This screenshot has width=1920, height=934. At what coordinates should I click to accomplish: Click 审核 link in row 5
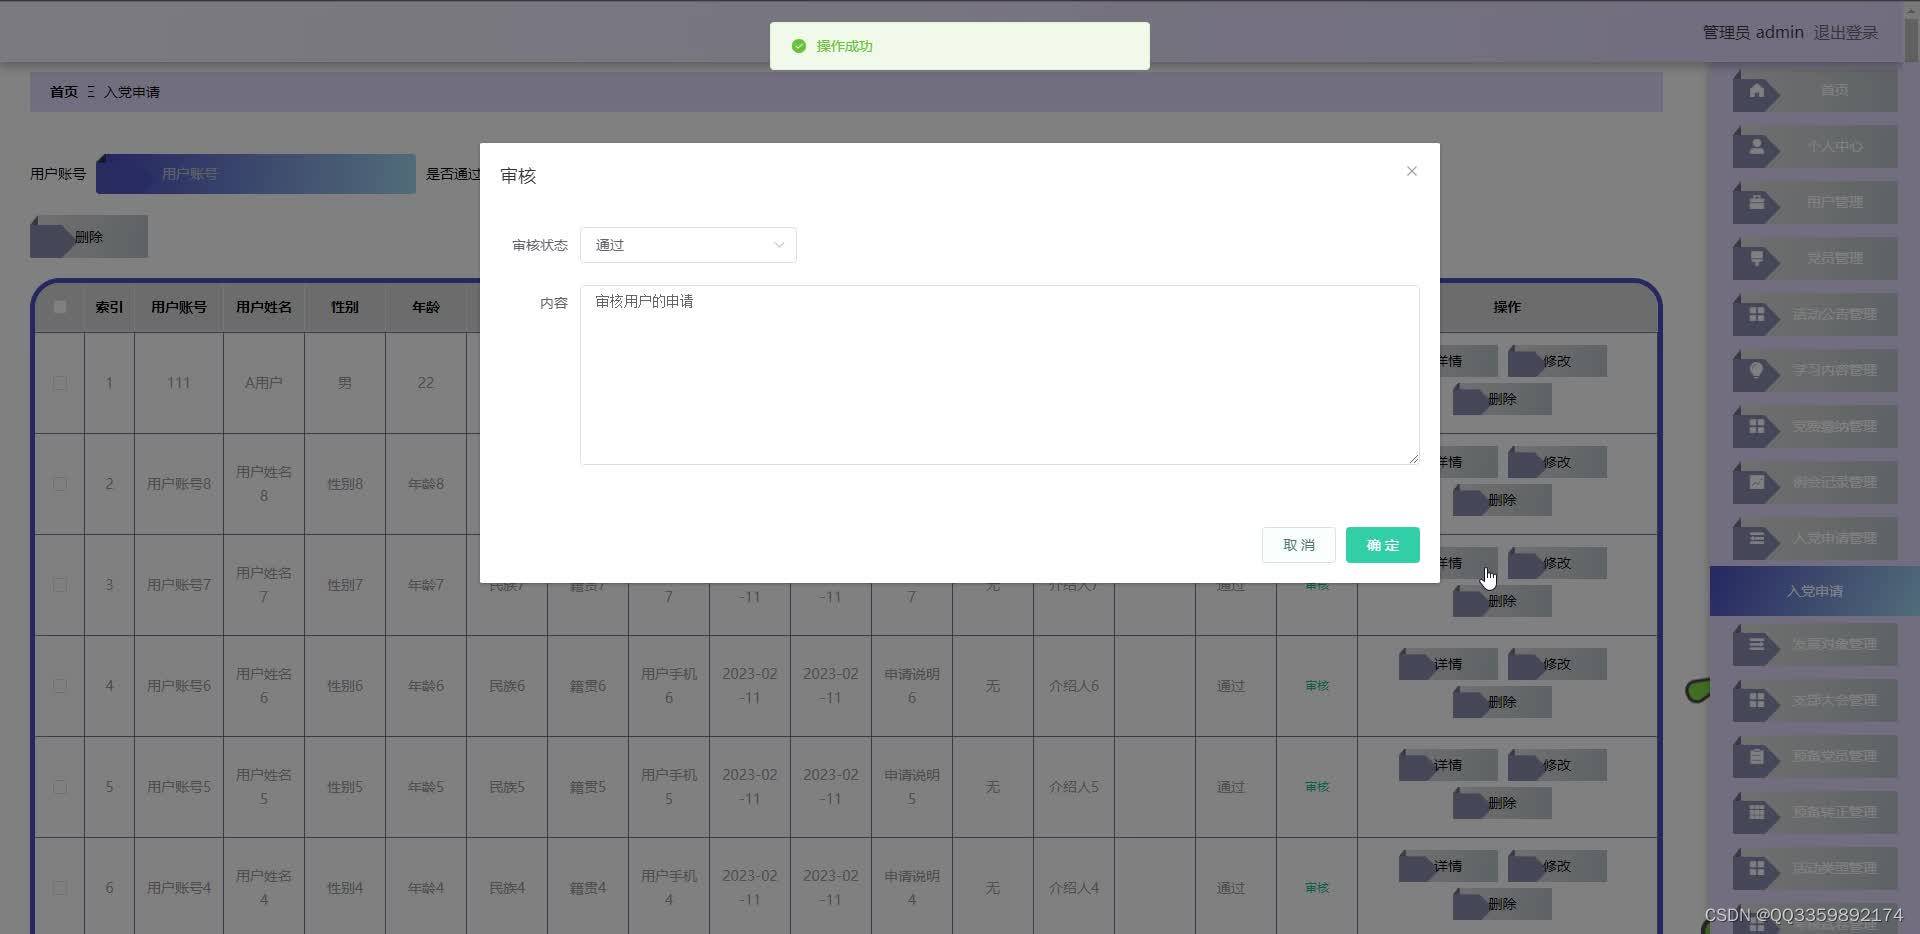coord(1317,787)
